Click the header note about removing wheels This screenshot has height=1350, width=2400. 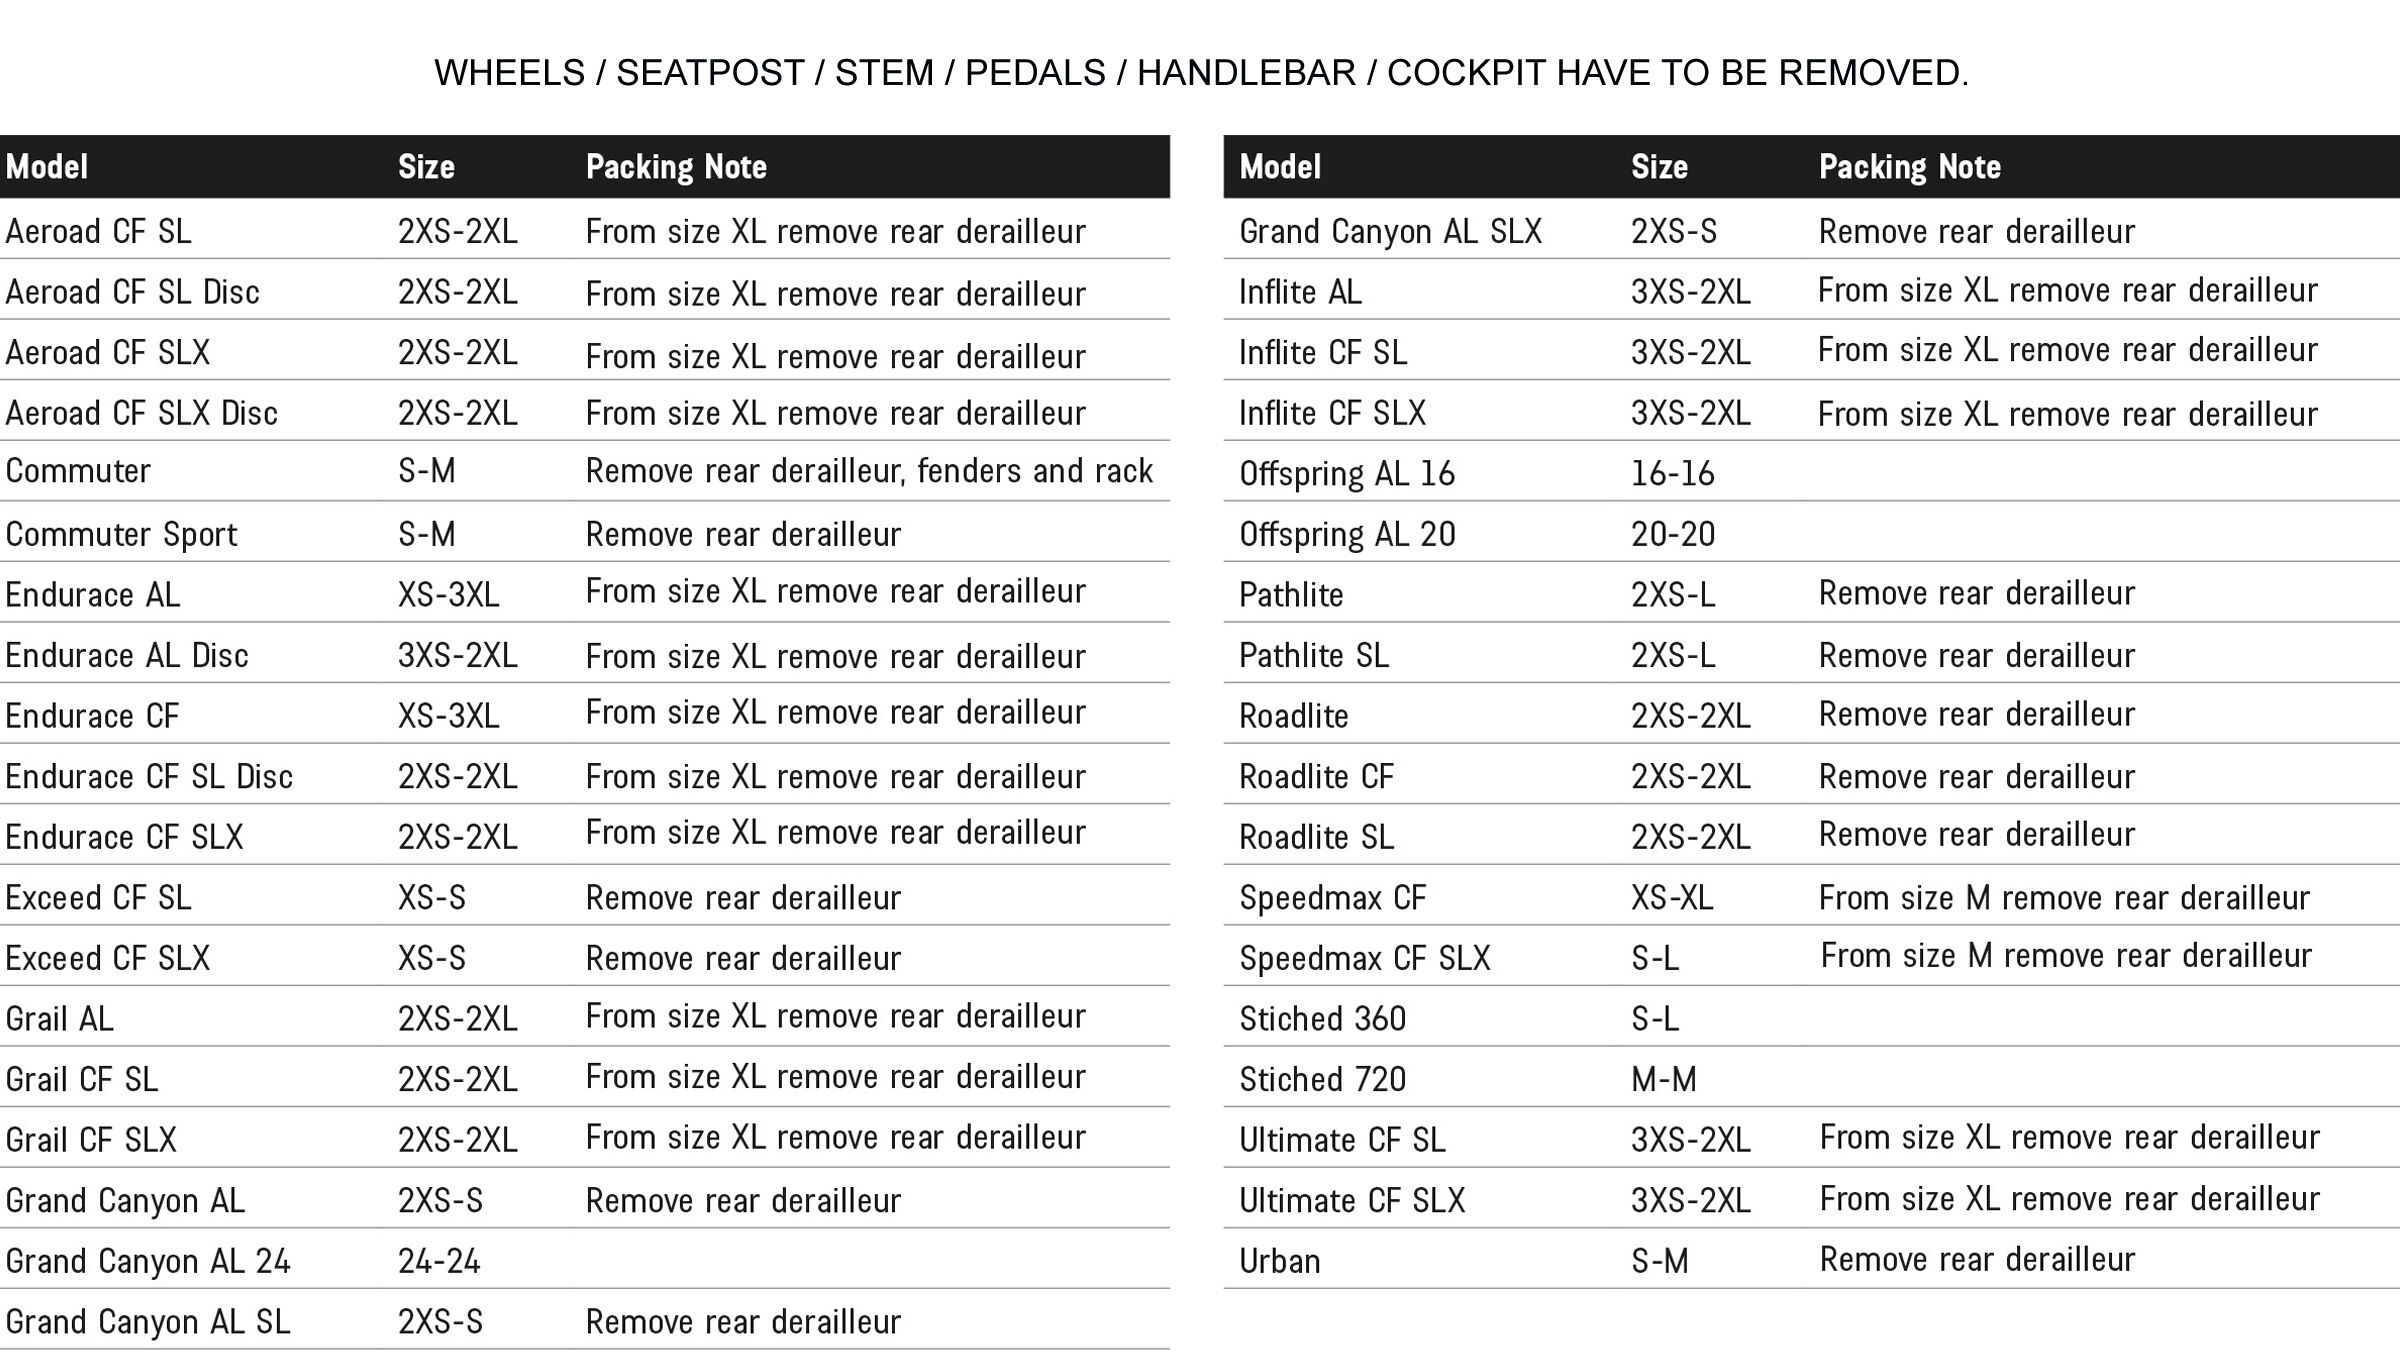click(1201, 73)
